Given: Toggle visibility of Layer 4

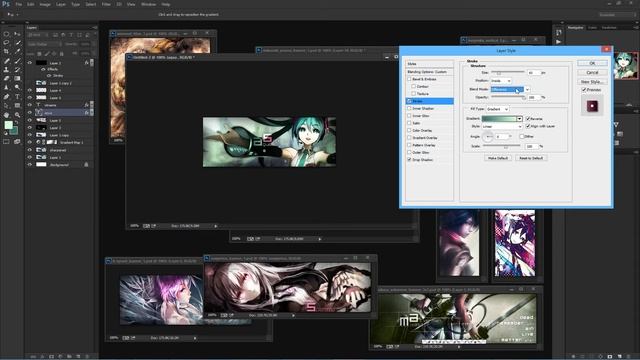Looking at the screenshot, I should [29, 90].
